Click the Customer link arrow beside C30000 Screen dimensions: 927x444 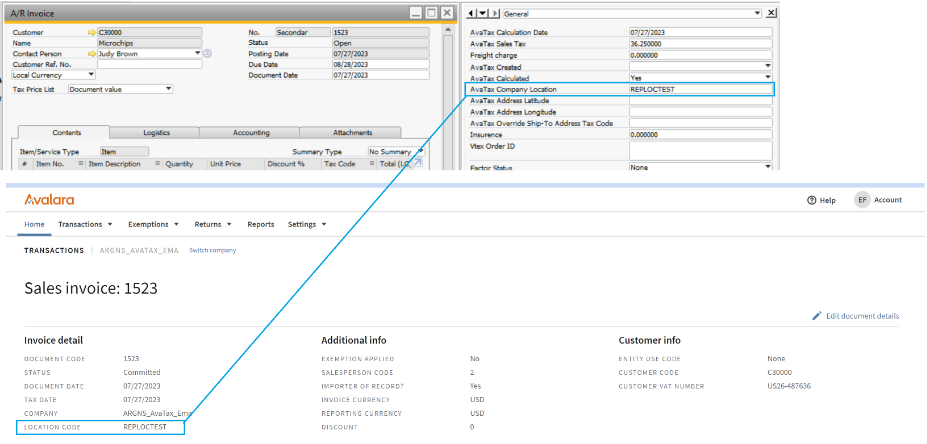pos(92,33)
